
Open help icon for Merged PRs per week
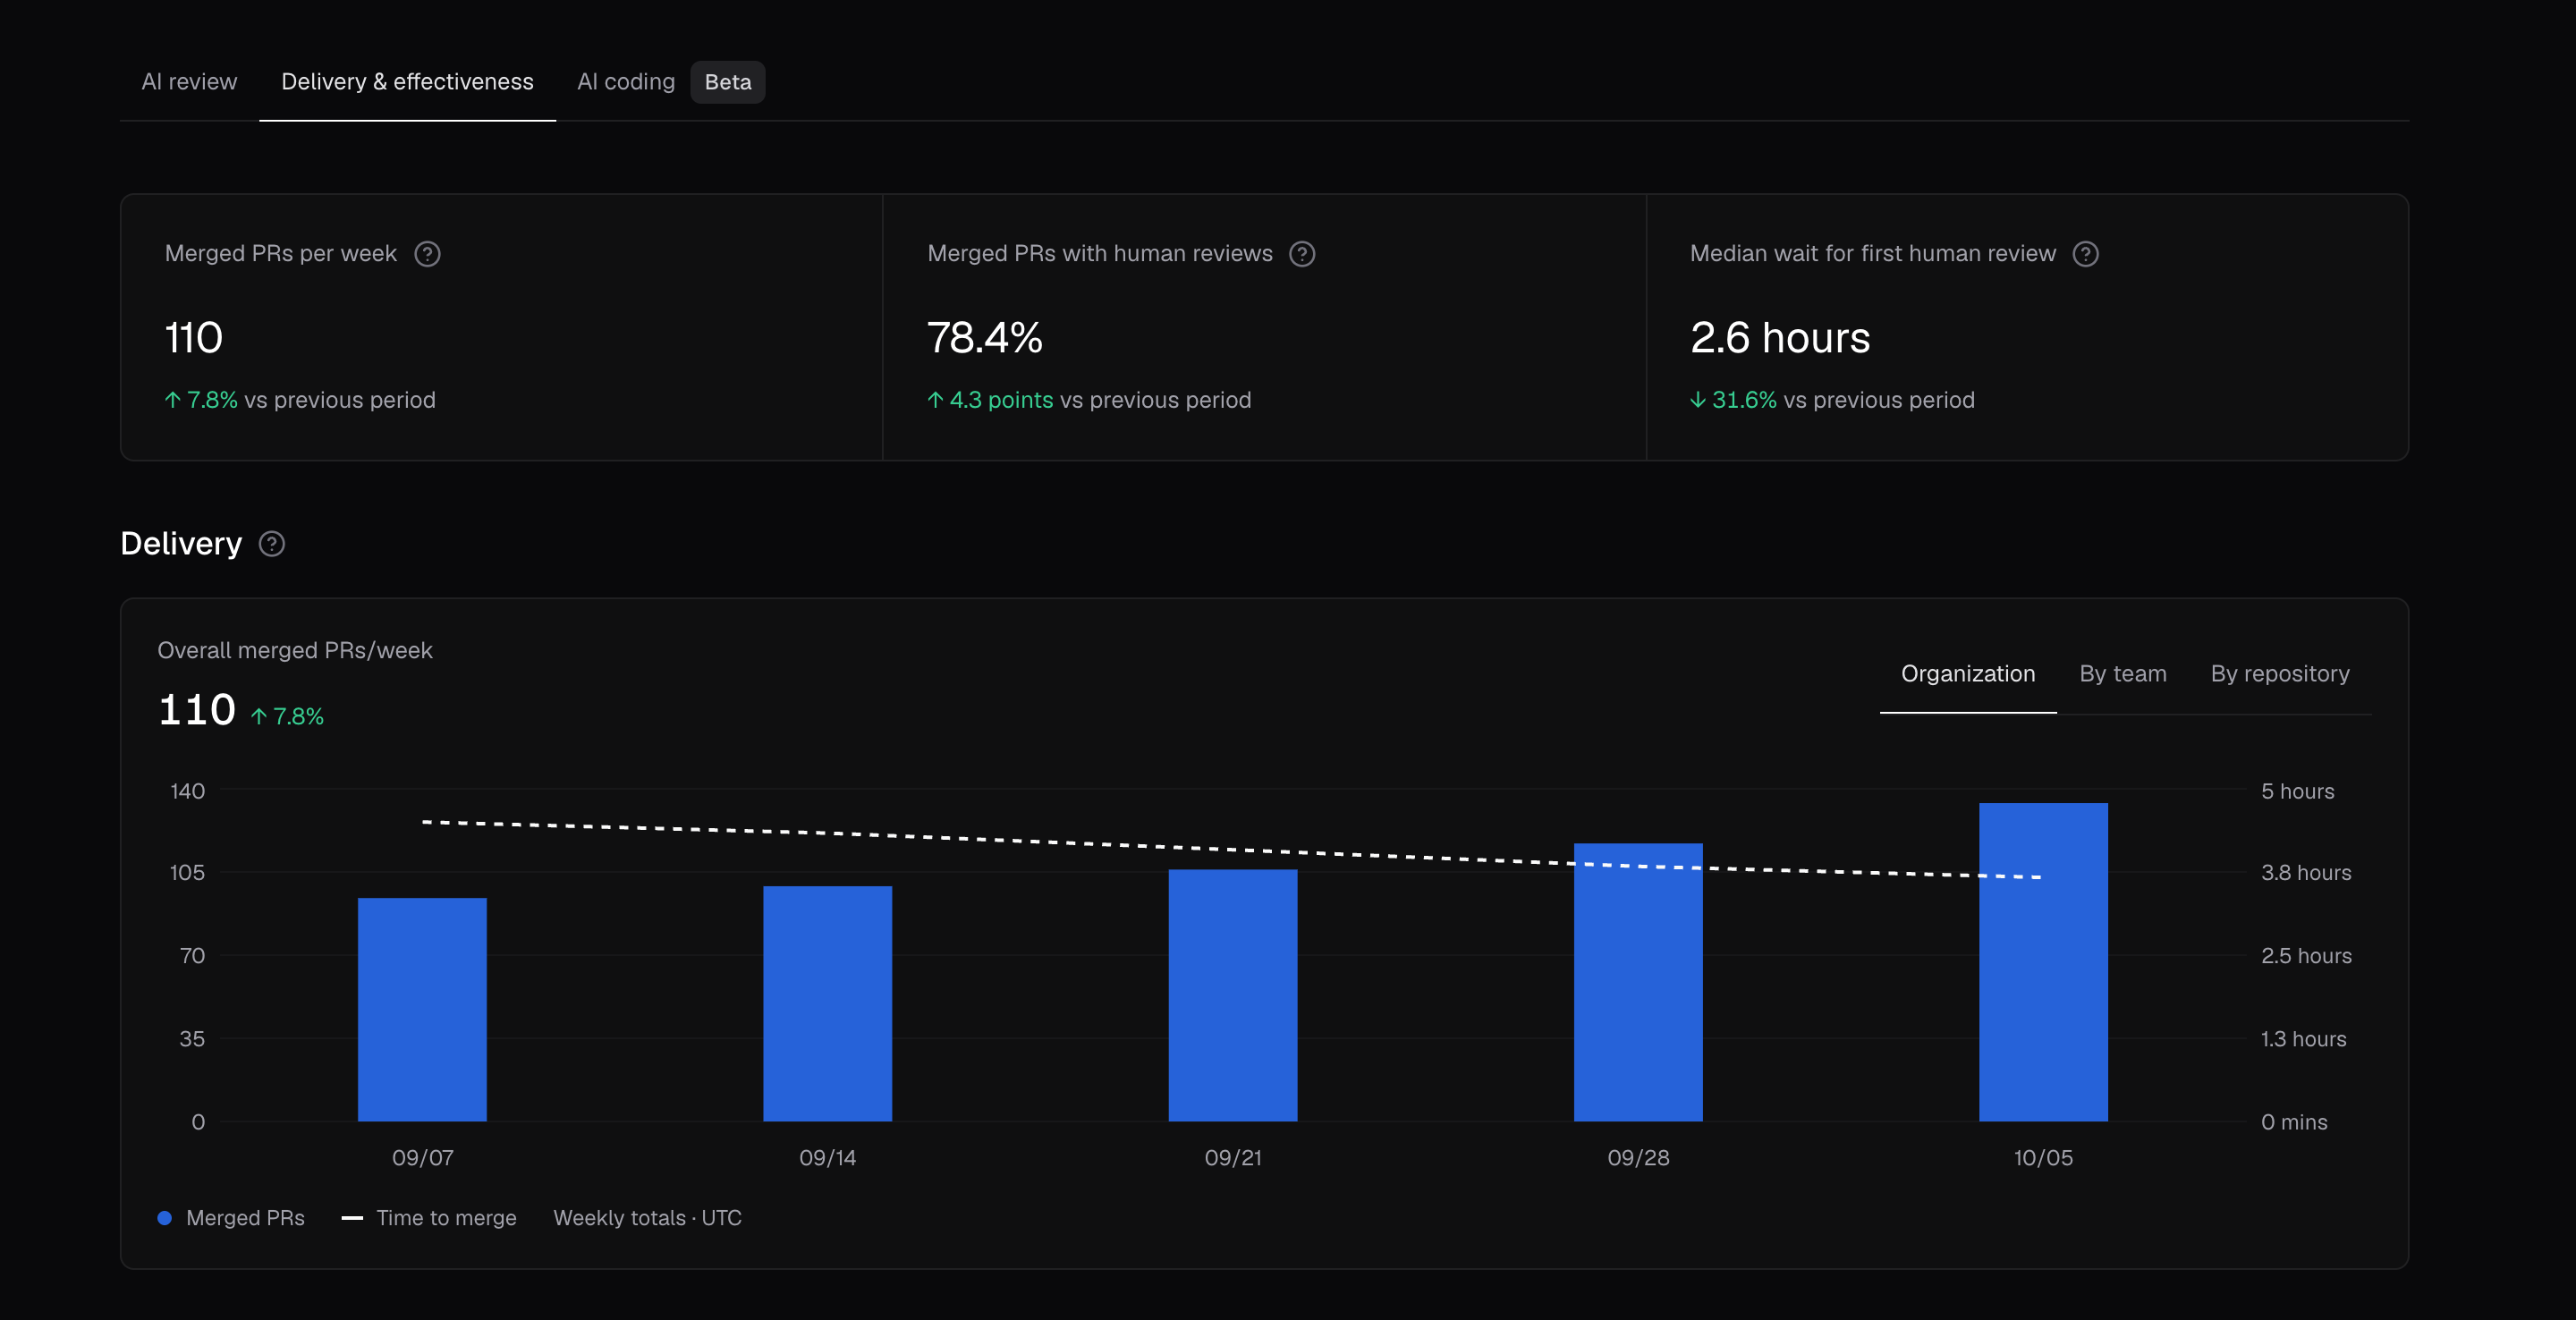click(427, 254)
